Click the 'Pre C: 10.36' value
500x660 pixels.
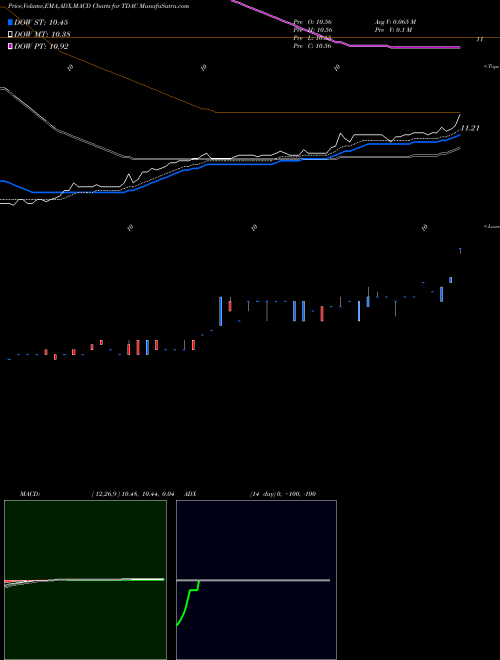point(313,46)
